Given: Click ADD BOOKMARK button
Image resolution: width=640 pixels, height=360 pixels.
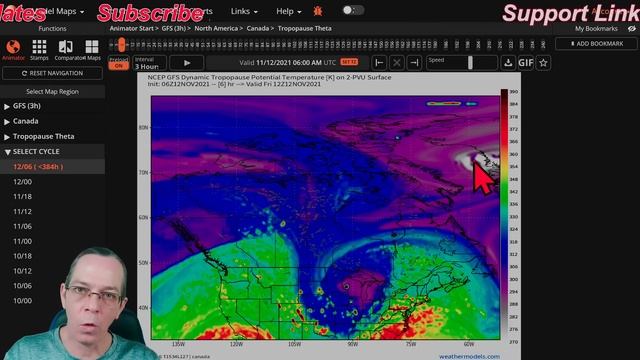Looking at the screenshot, I should coord(596,44).
